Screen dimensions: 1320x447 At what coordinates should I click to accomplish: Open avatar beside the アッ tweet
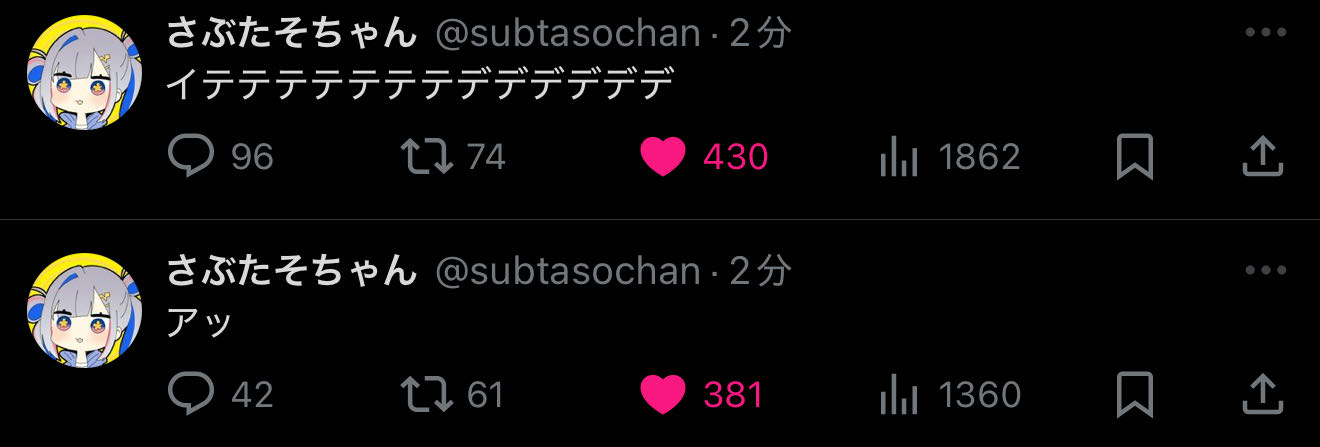point(84,310)
